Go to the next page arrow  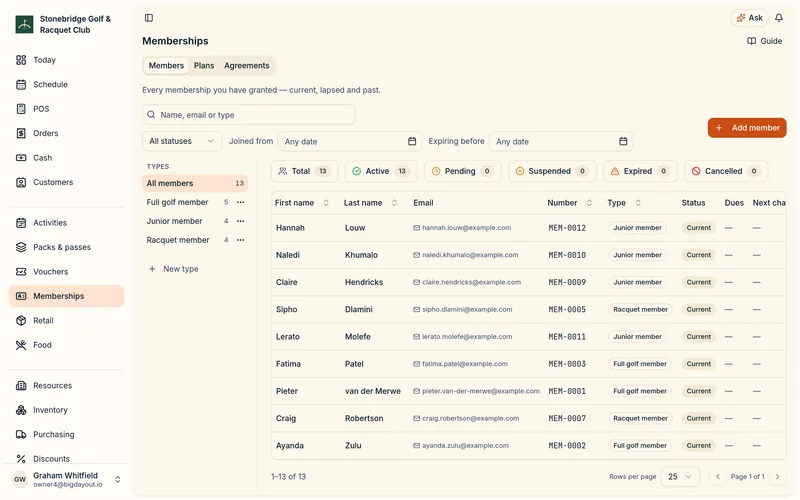coord(778,477)
